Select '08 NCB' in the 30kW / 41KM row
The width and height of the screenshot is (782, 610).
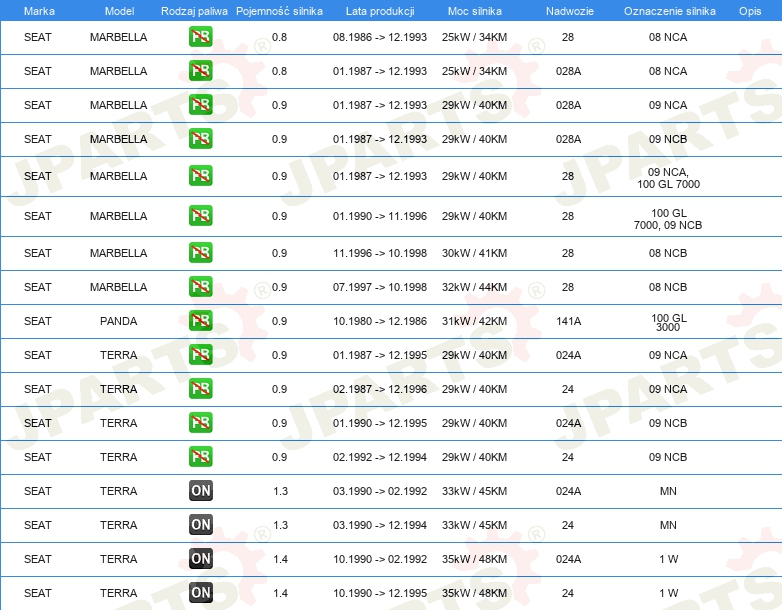(668, 253)
